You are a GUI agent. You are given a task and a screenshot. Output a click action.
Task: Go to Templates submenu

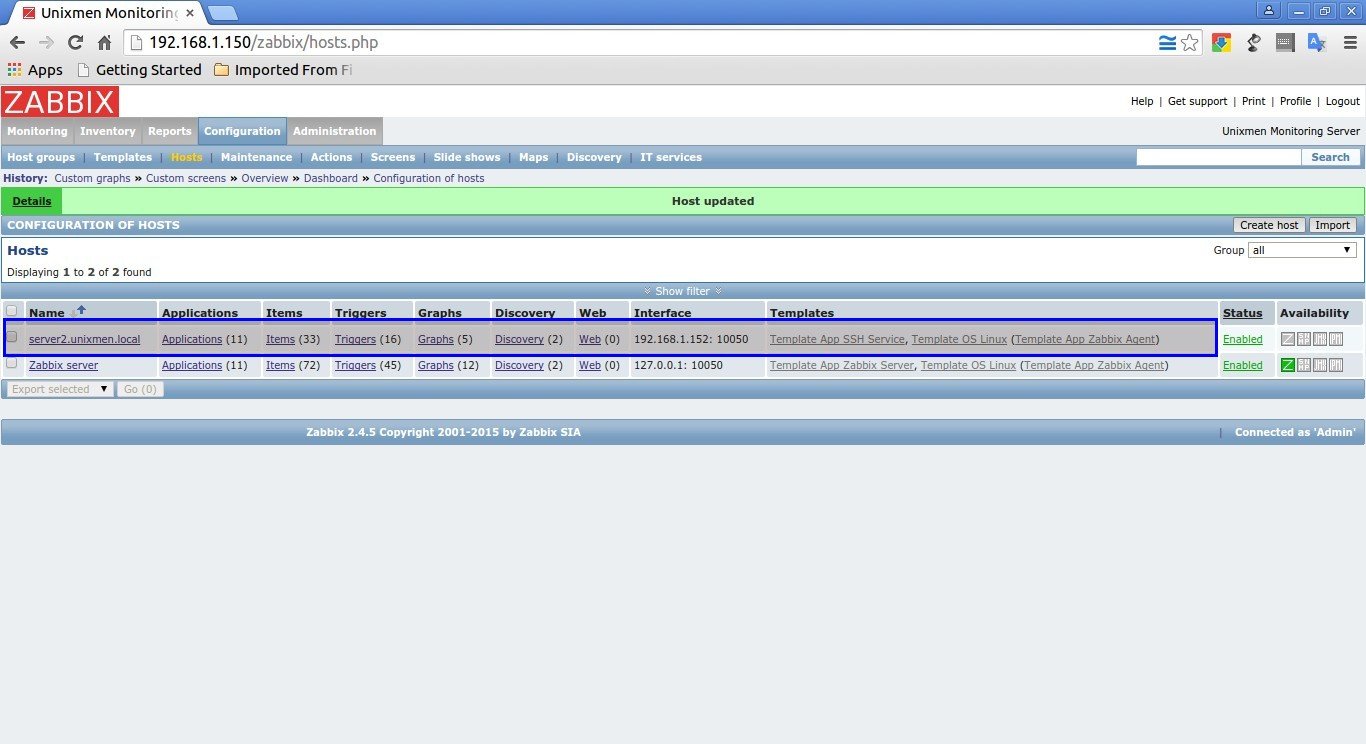[123, 157]
